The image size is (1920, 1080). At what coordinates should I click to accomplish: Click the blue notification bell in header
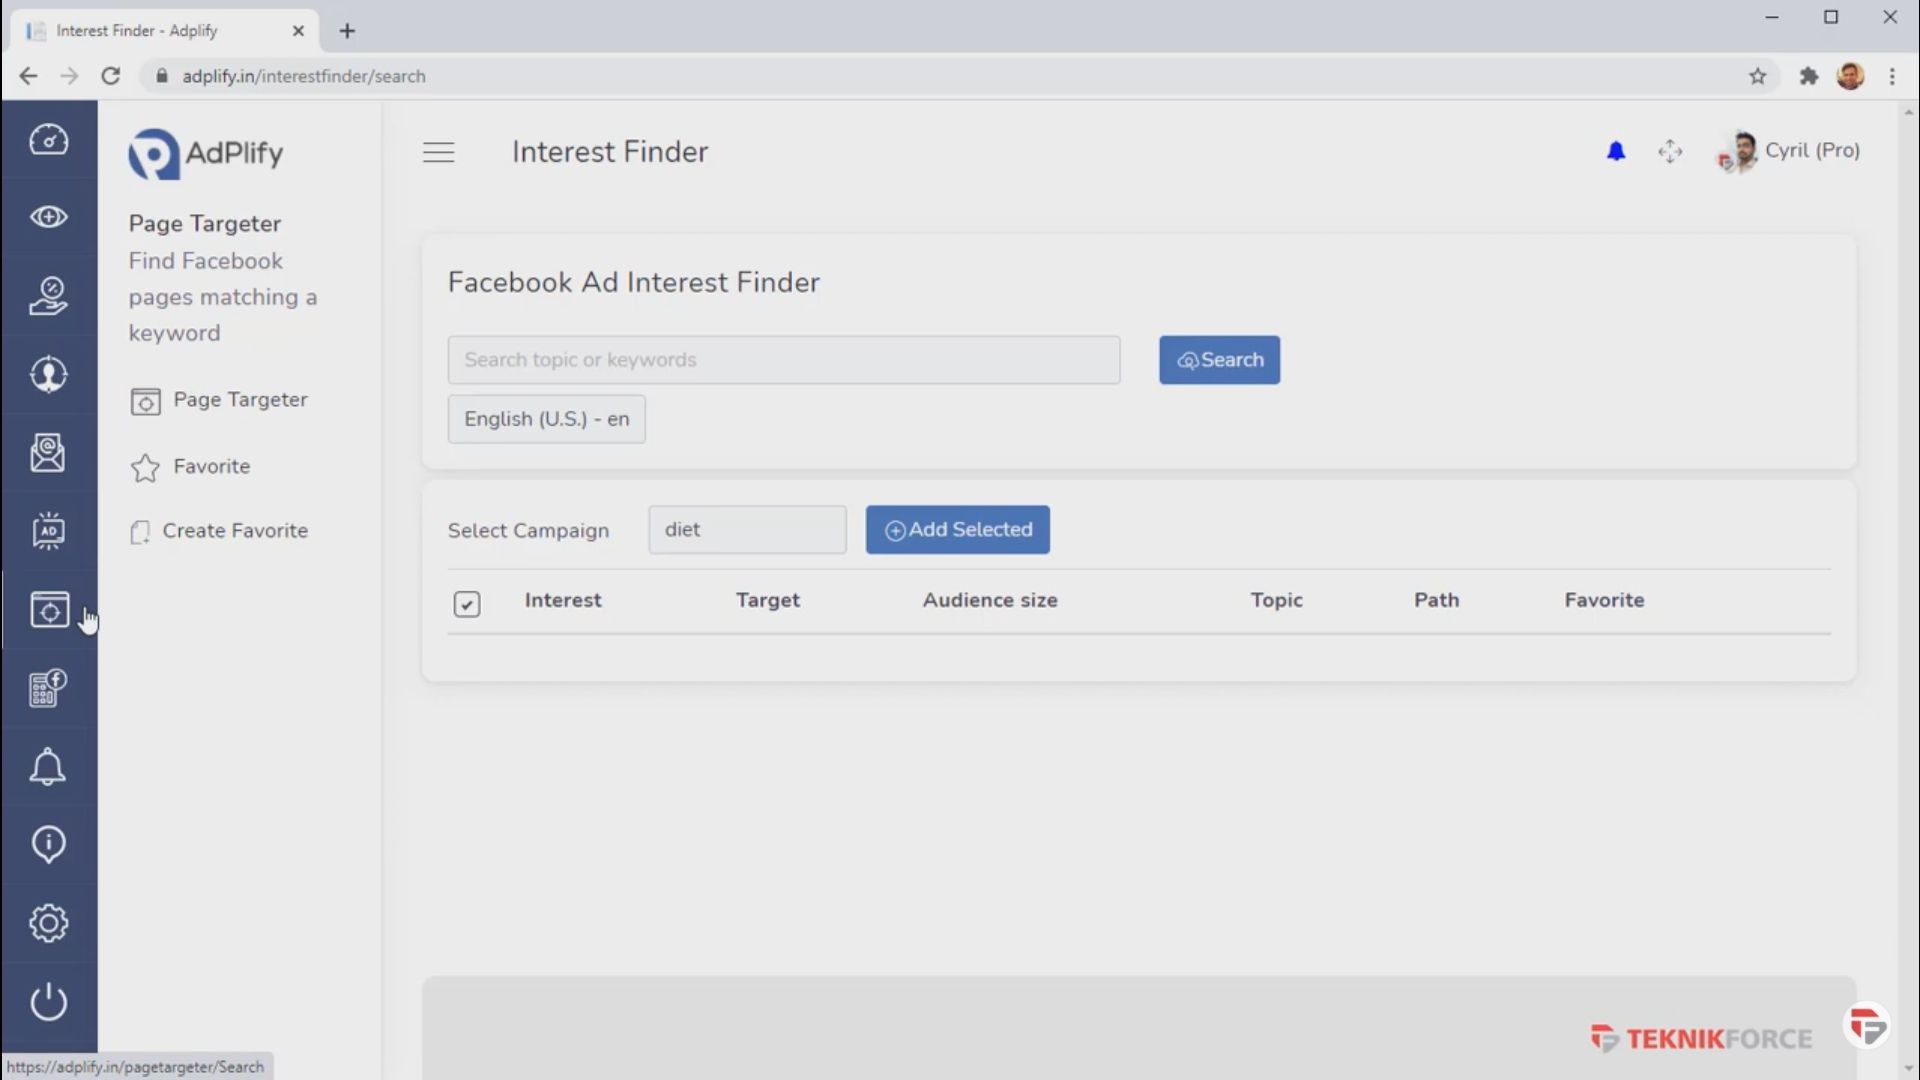pos(1616,151)
